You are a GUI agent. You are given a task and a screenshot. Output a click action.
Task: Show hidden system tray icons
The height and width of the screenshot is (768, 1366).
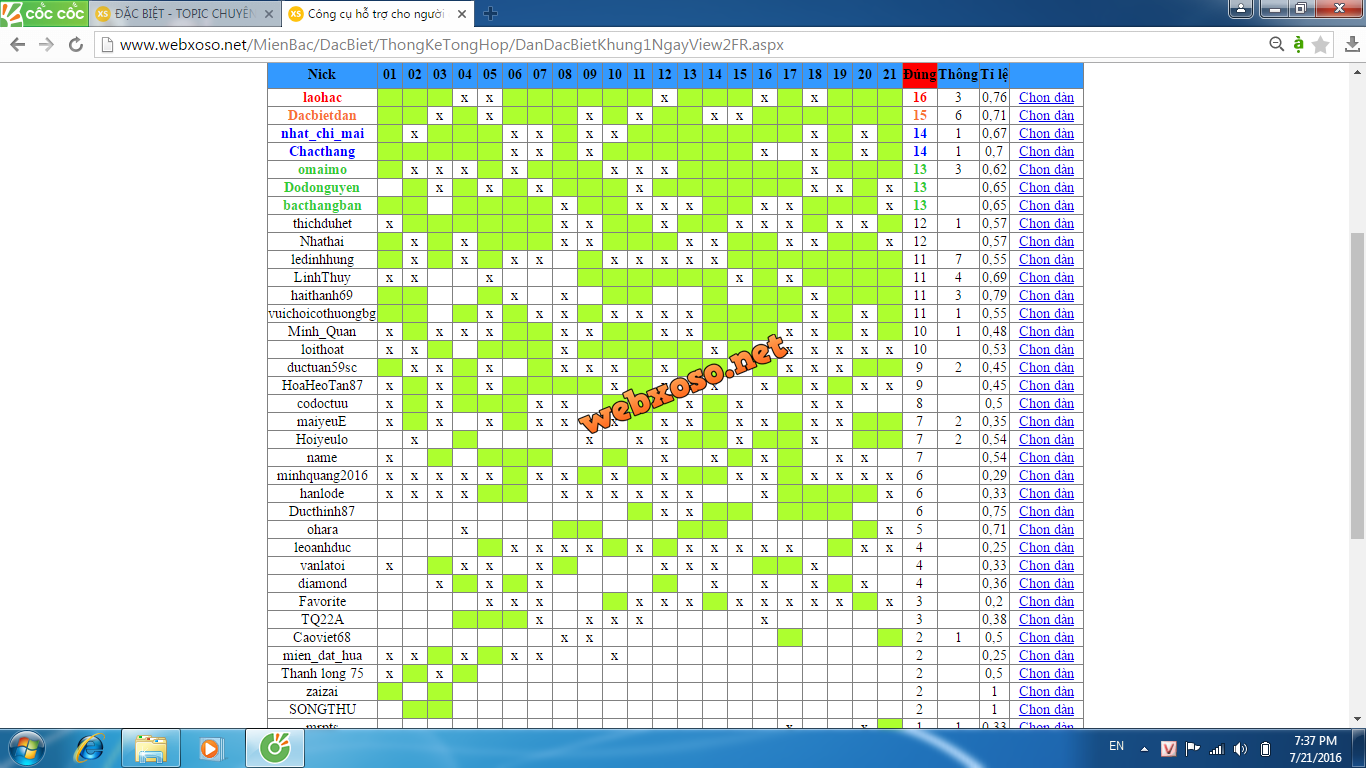tap(1145, 747)
